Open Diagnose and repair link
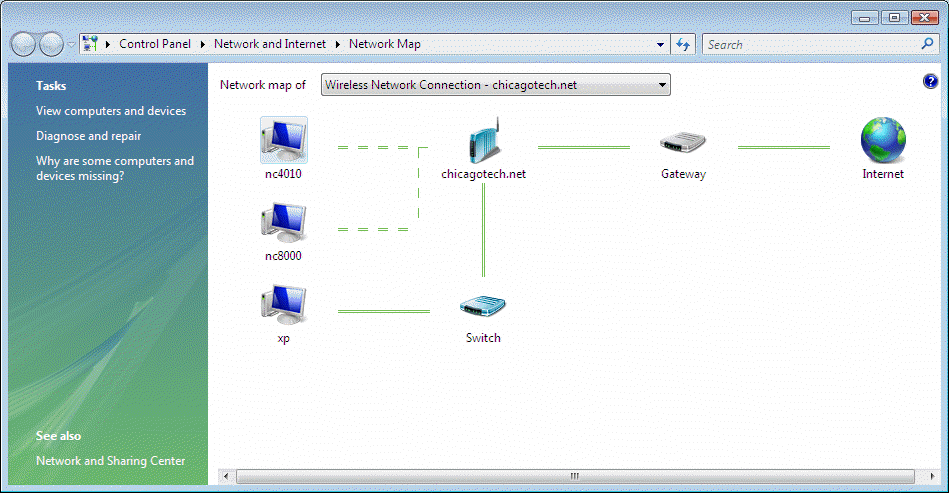Image resolution: width=949 pixels, height=493 pixels. (88, 136)
